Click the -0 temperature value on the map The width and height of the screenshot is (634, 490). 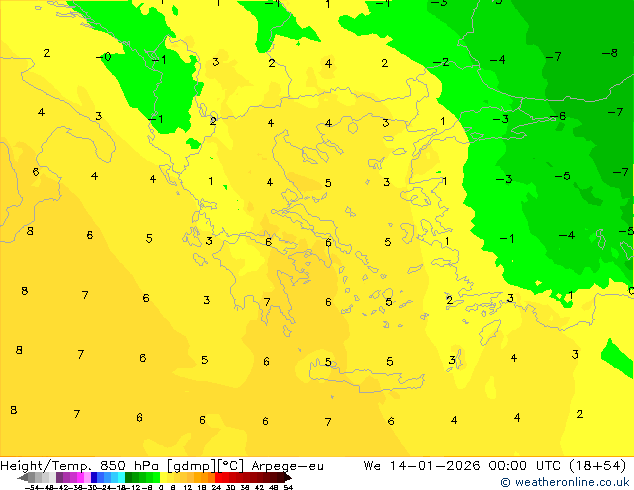[104, 57]
